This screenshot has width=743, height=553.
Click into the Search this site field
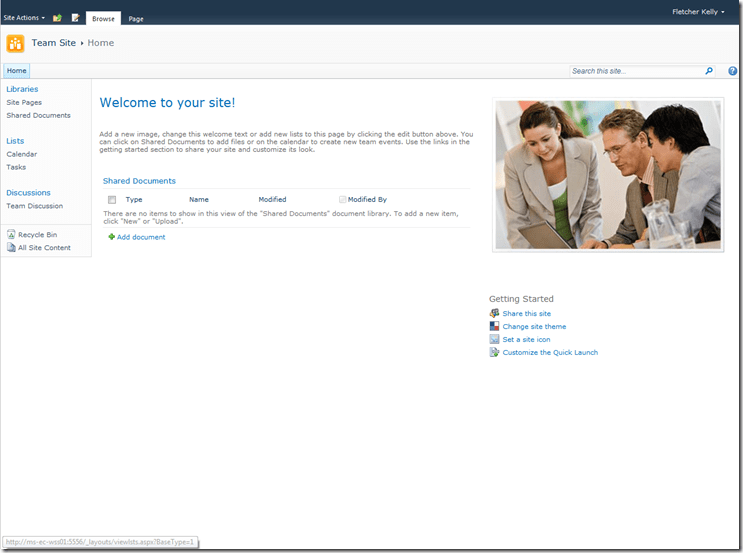635,71
